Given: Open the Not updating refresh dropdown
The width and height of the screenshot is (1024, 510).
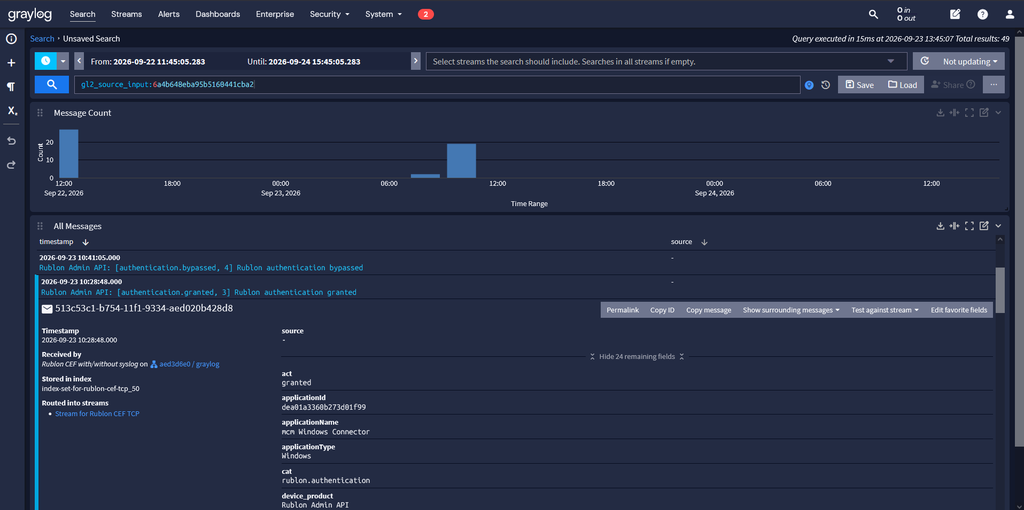Looking at the screenshot, I should 958,61.
